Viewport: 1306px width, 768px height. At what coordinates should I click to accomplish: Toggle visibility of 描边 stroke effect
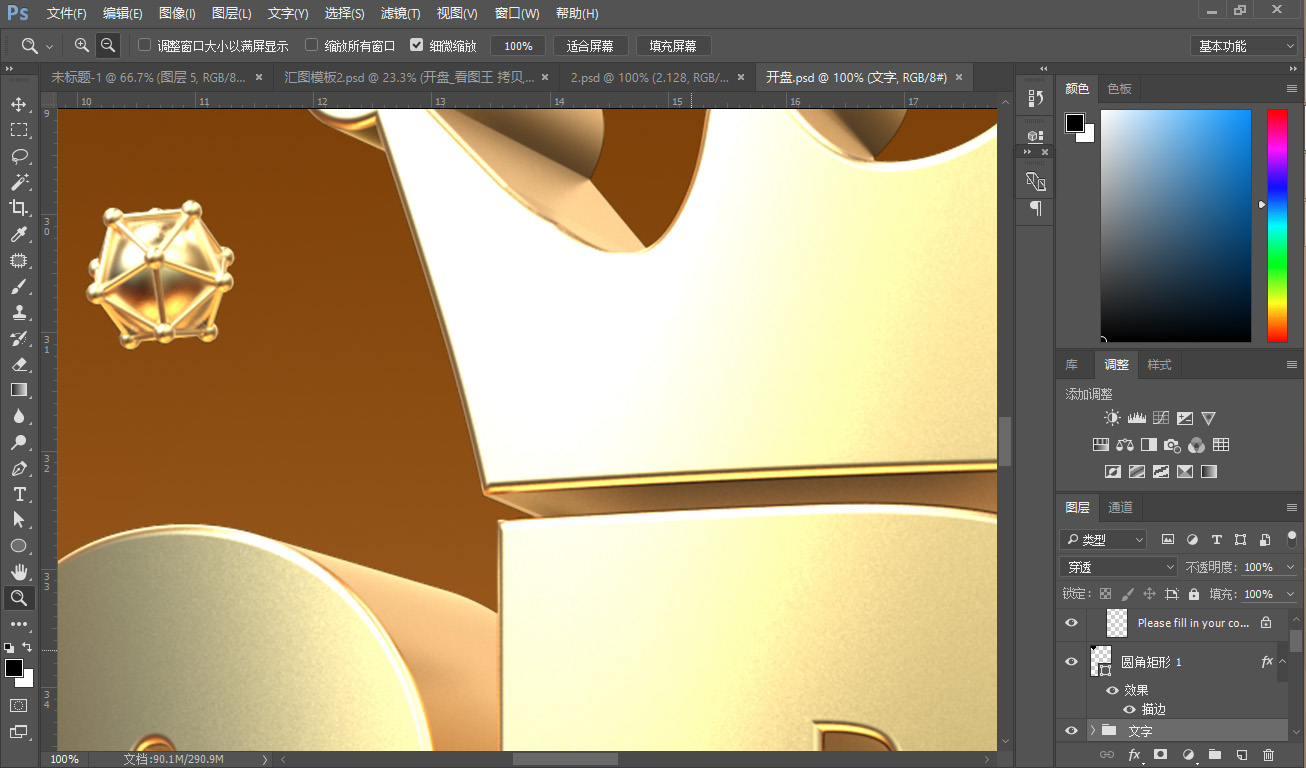tap(1130, 709)
